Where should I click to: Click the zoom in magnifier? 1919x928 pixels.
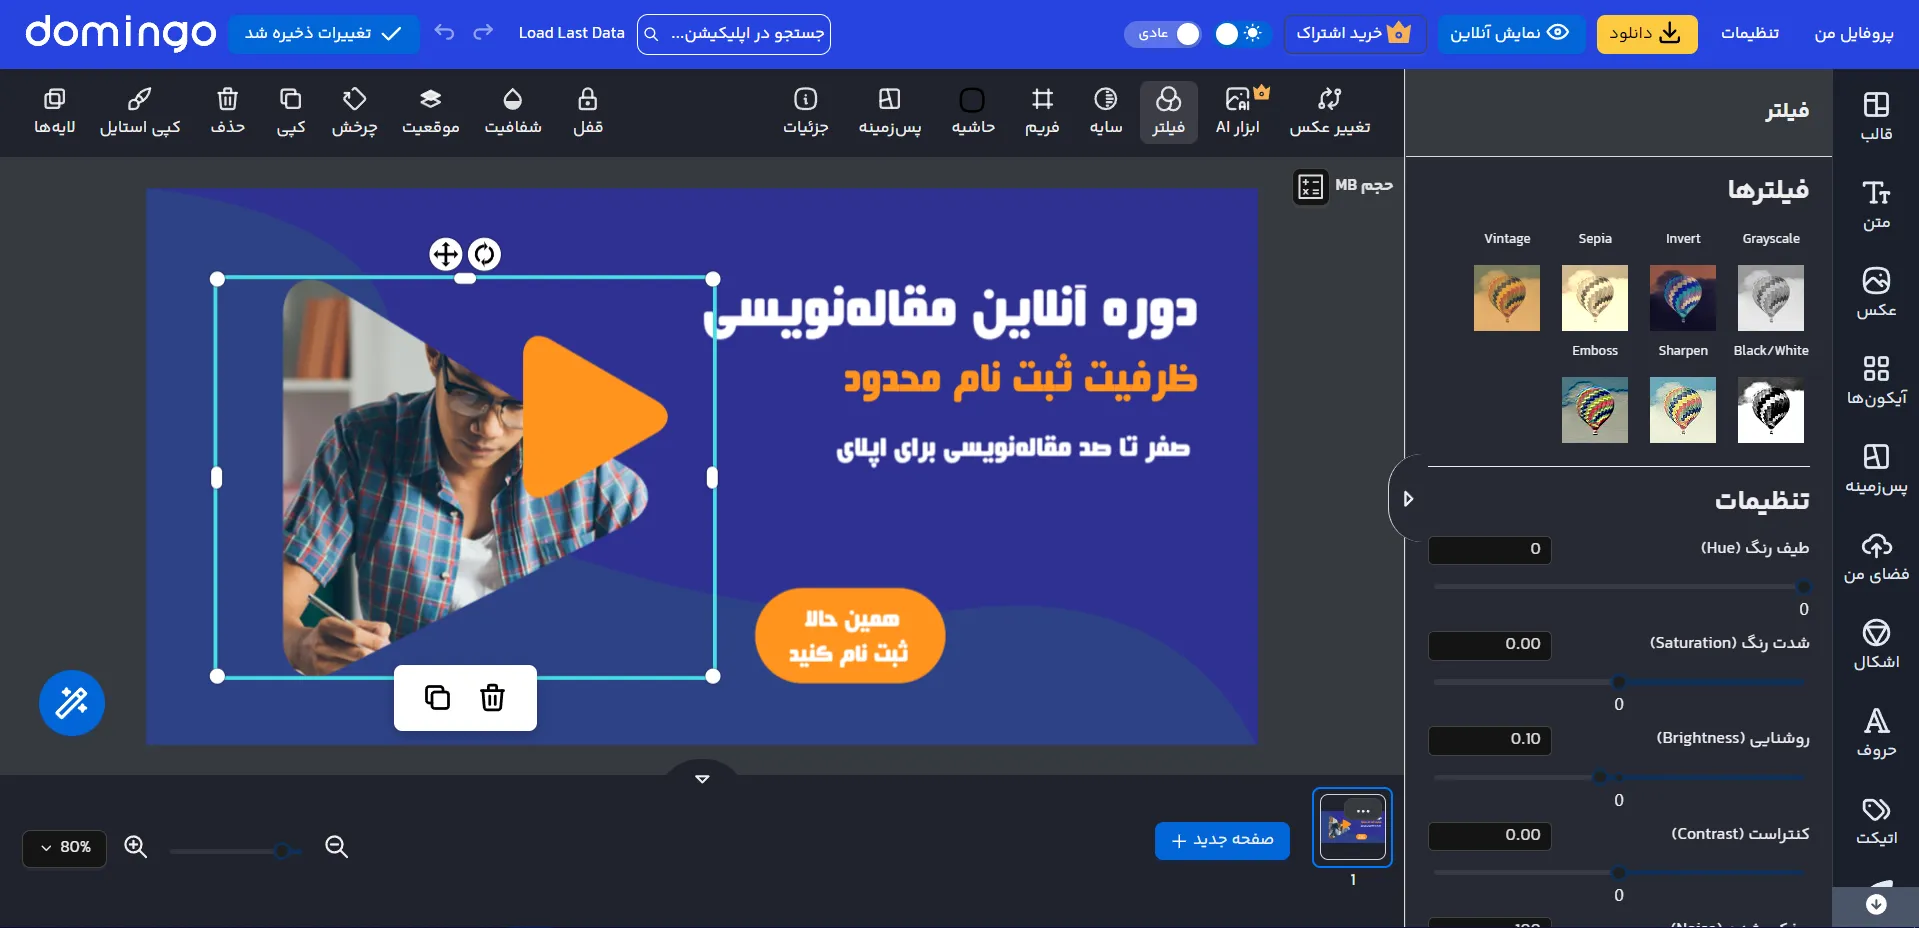136,847
